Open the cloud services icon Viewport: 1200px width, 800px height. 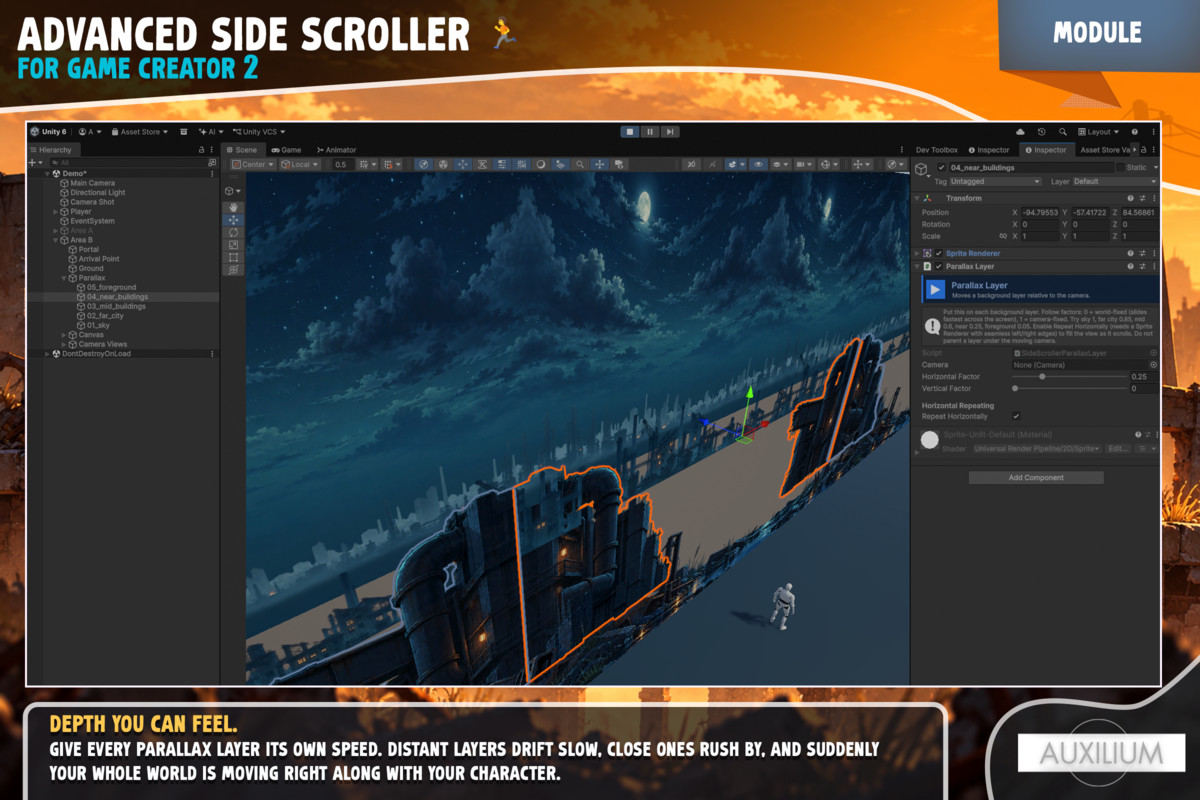(x=1020, y=131)
